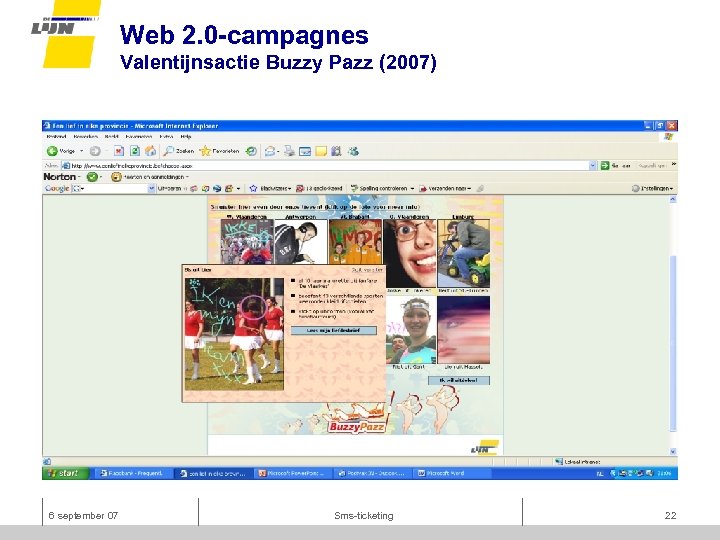Click the page vertical scrollbar thumb
This screenshot has width=720, height=540.
673,343
